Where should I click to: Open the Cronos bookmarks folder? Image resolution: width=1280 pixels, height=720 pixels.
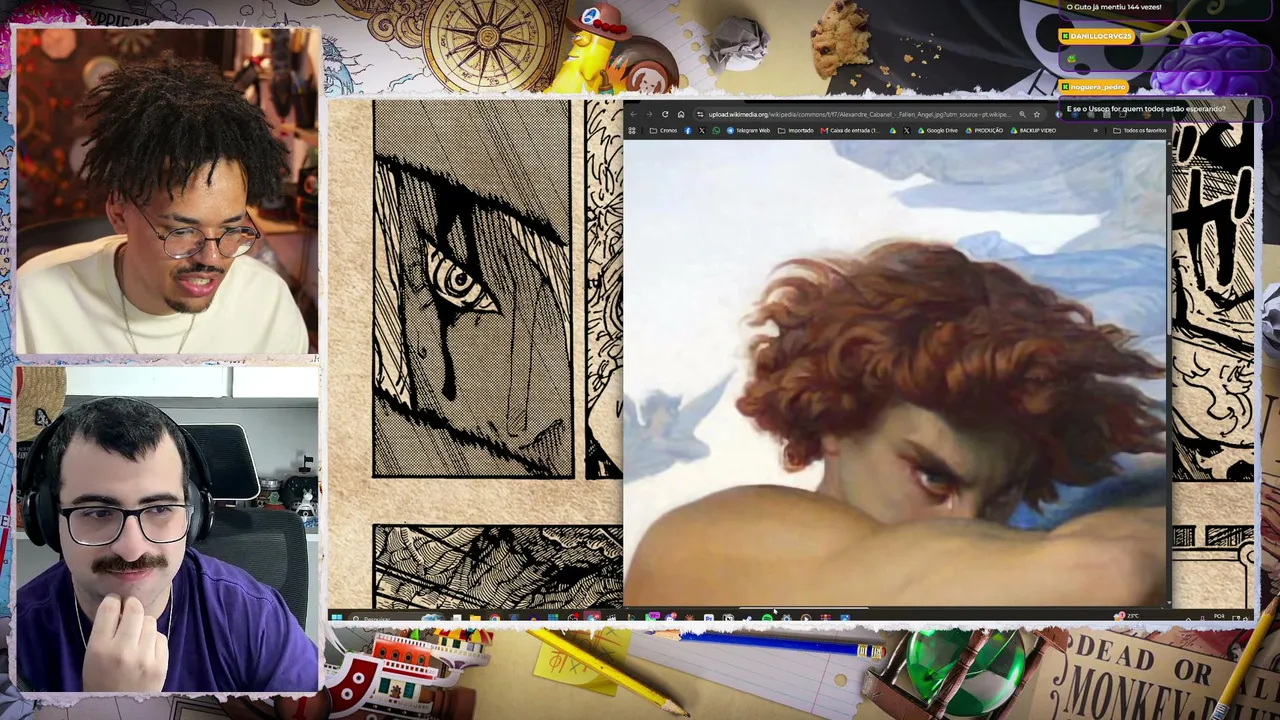coord(663,131)
